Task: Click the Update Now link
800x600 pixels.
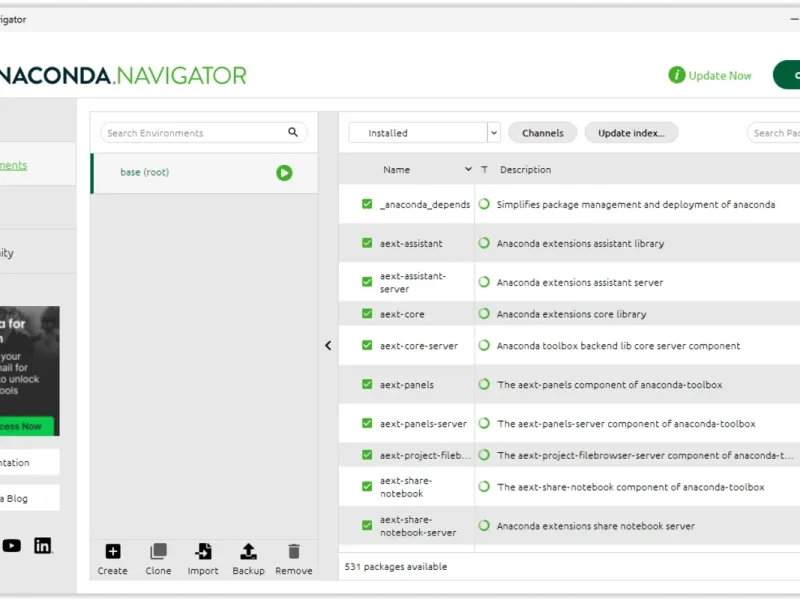Action: tap(719, 76)
